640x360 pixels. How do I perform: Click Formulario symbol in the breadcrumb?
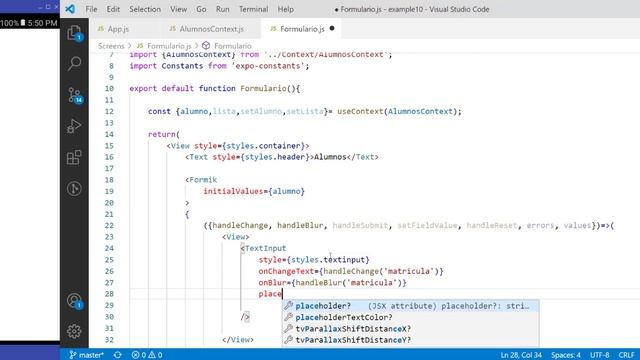coord(233,46)
